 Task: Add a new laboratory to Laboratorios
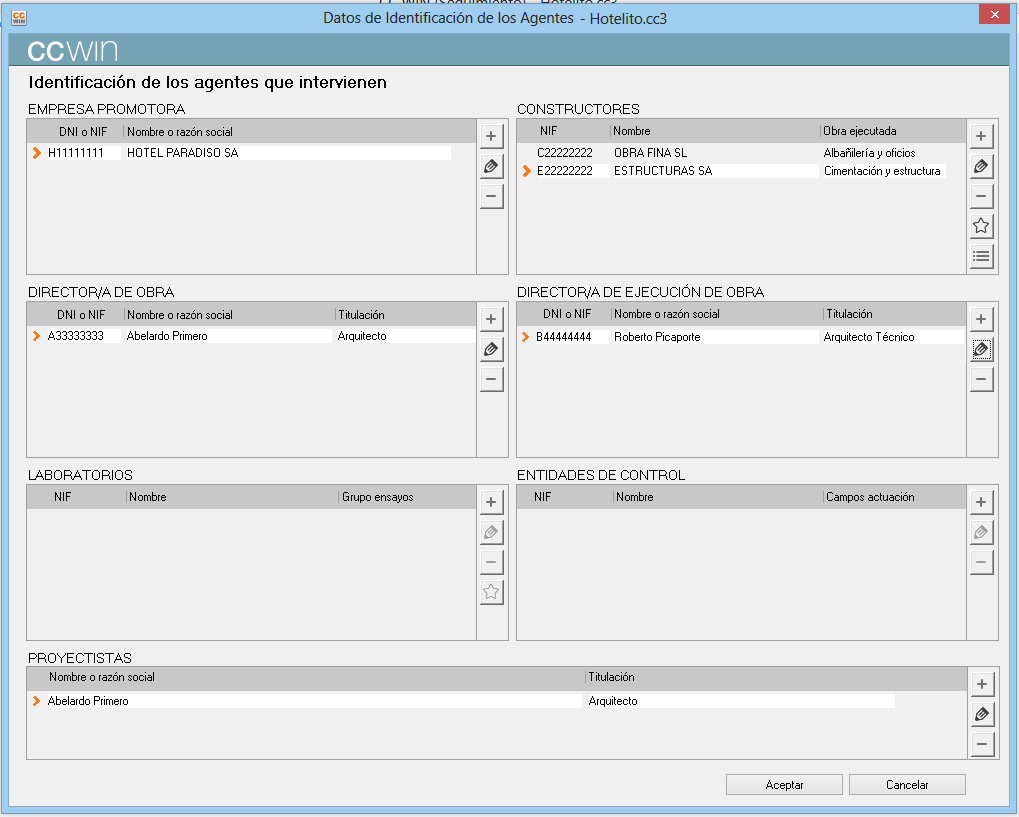click(491, 502)
